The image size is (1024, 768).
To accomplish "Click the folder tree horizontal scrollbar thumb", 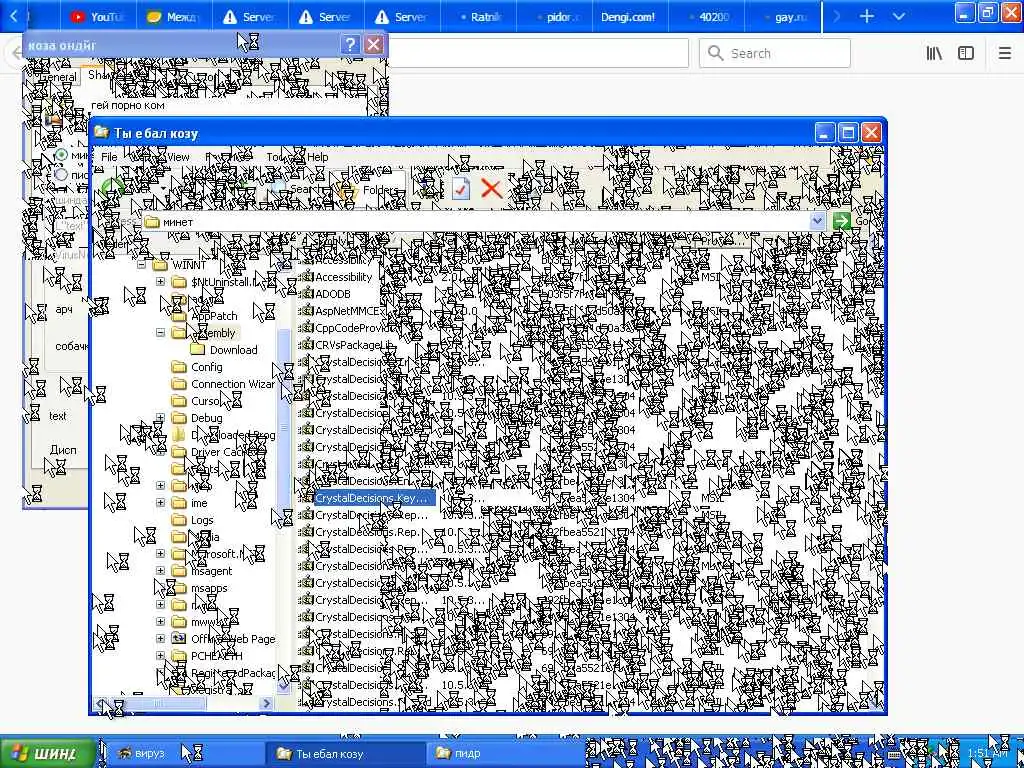I will tap(155, 703).
